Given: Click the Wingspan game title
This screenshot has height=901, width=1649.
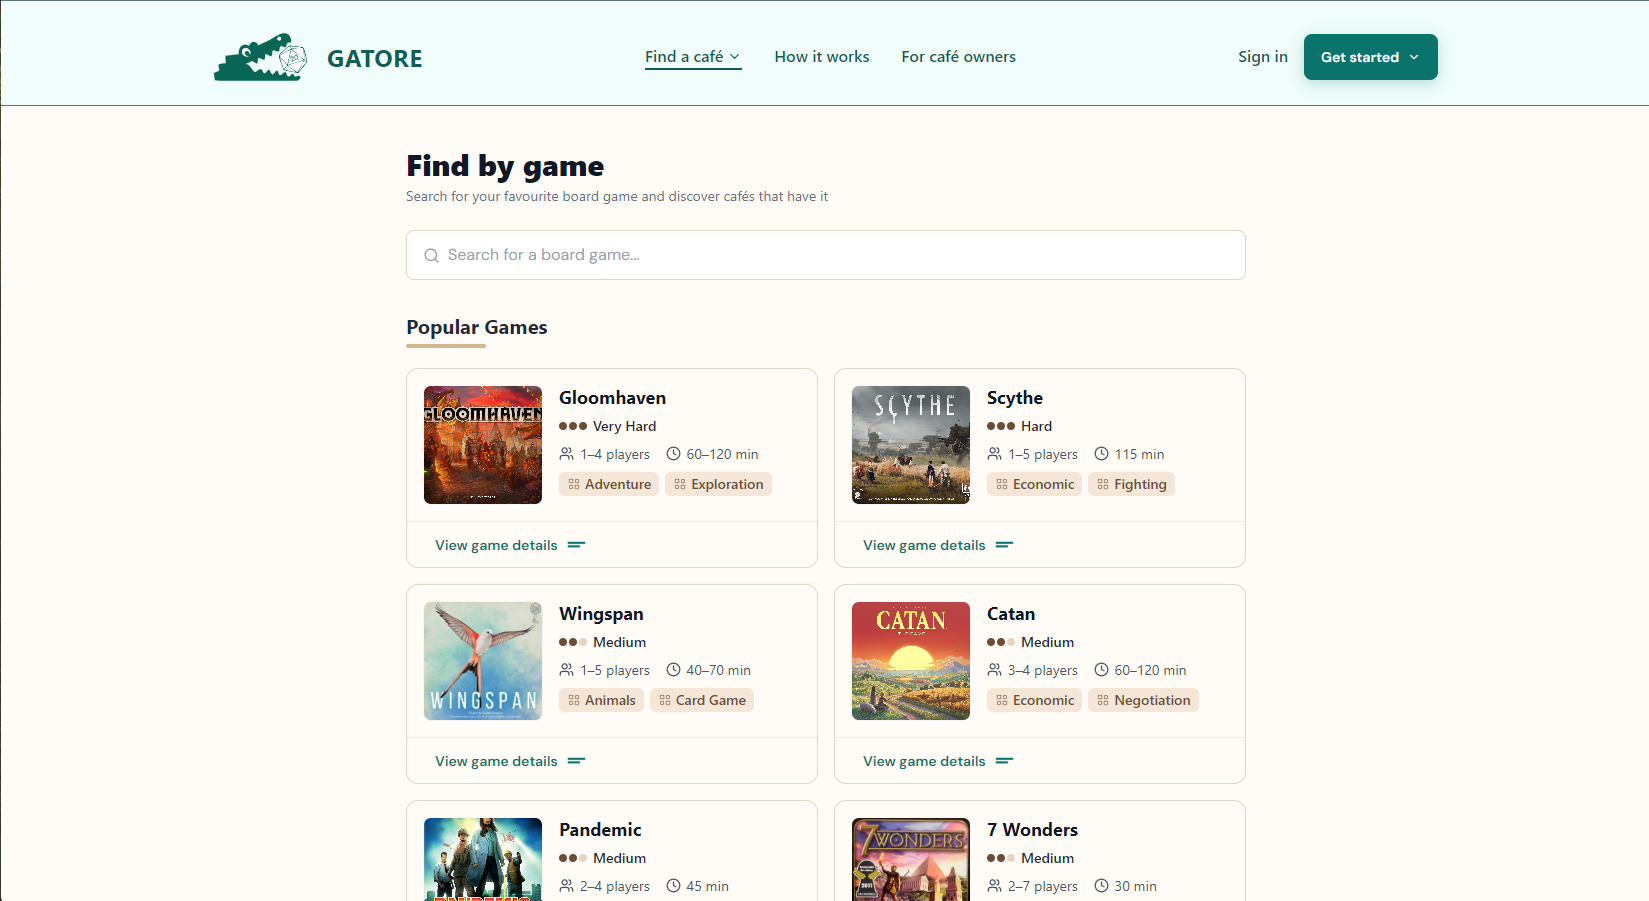Looking at the screenshot, I should tap(601, 614).
